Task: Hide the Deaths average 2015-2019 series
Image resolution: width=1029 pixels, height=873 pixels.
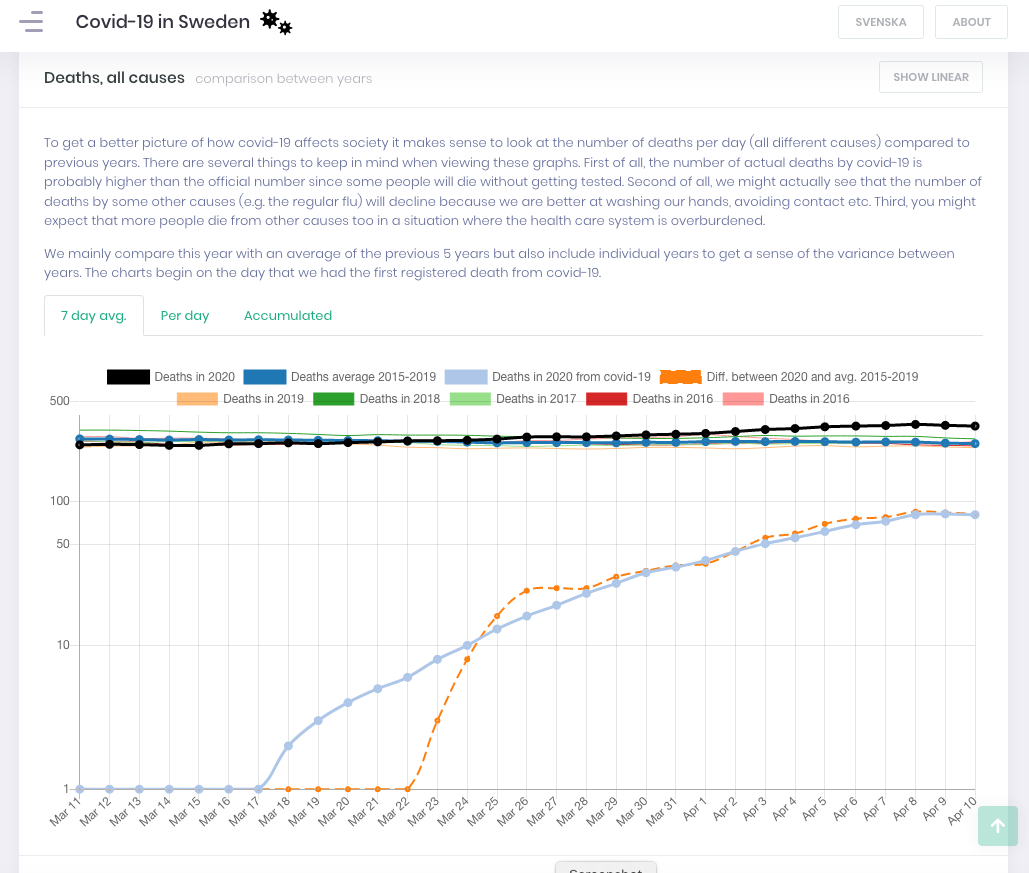Action: 340,377
